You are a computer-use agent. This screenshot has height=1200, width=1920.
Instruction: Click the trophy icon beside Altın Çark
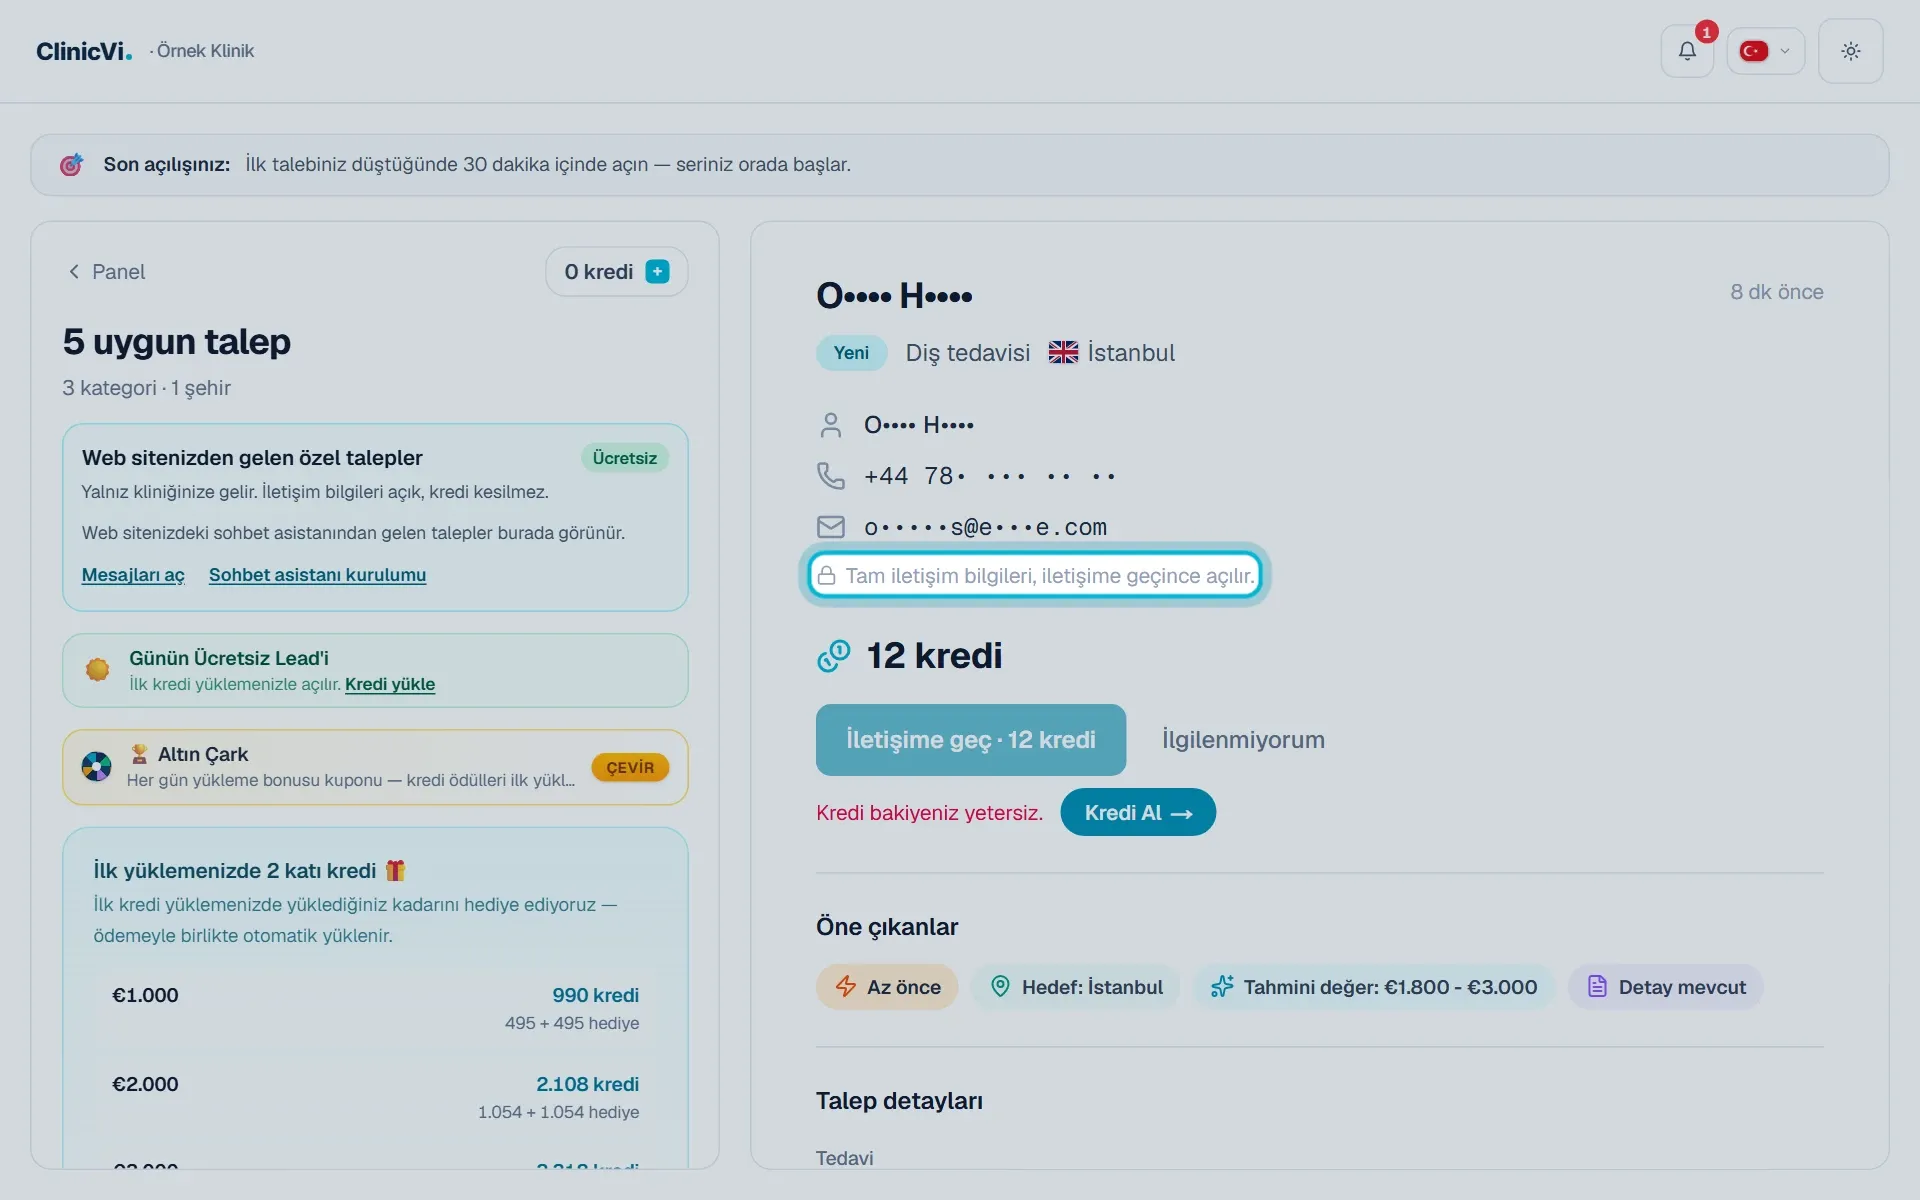pos(139,754)
